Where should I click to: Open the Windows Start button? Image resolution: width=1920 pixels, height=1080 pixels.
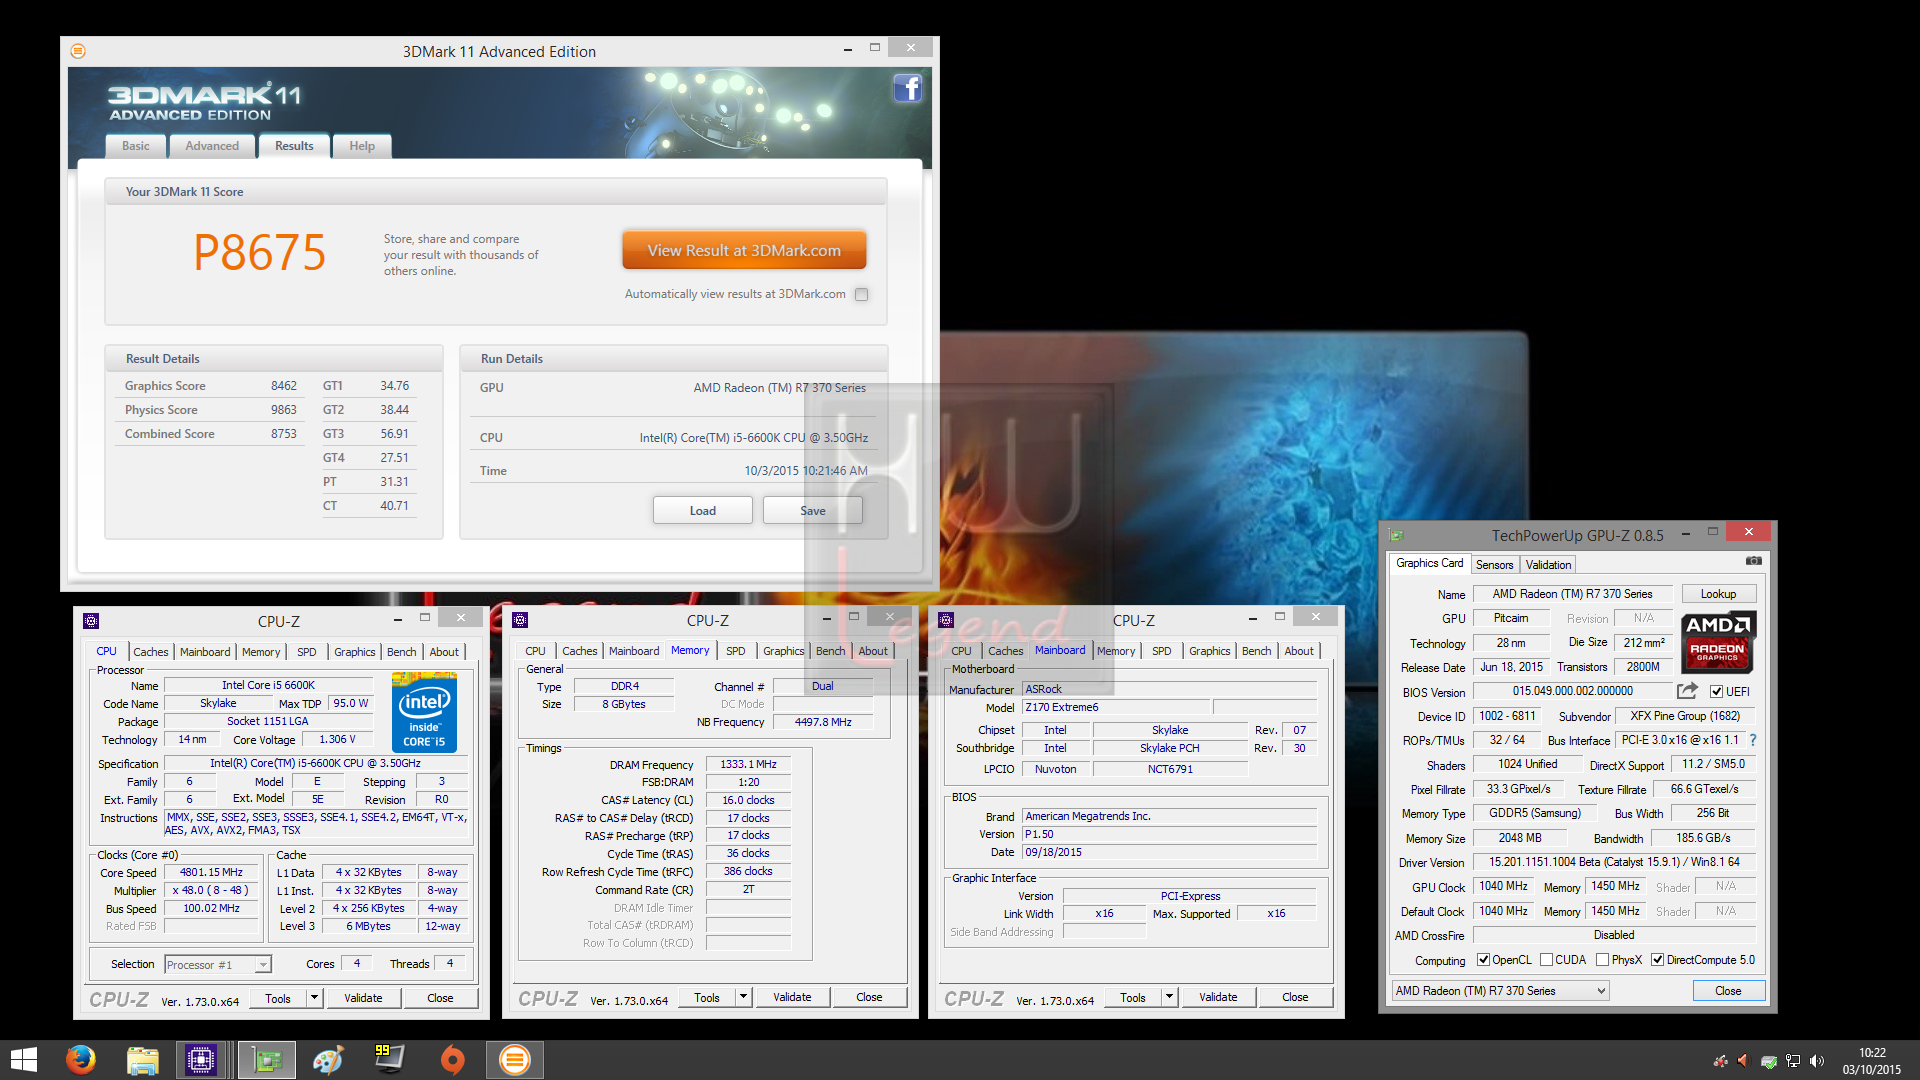coord(24,1060)
